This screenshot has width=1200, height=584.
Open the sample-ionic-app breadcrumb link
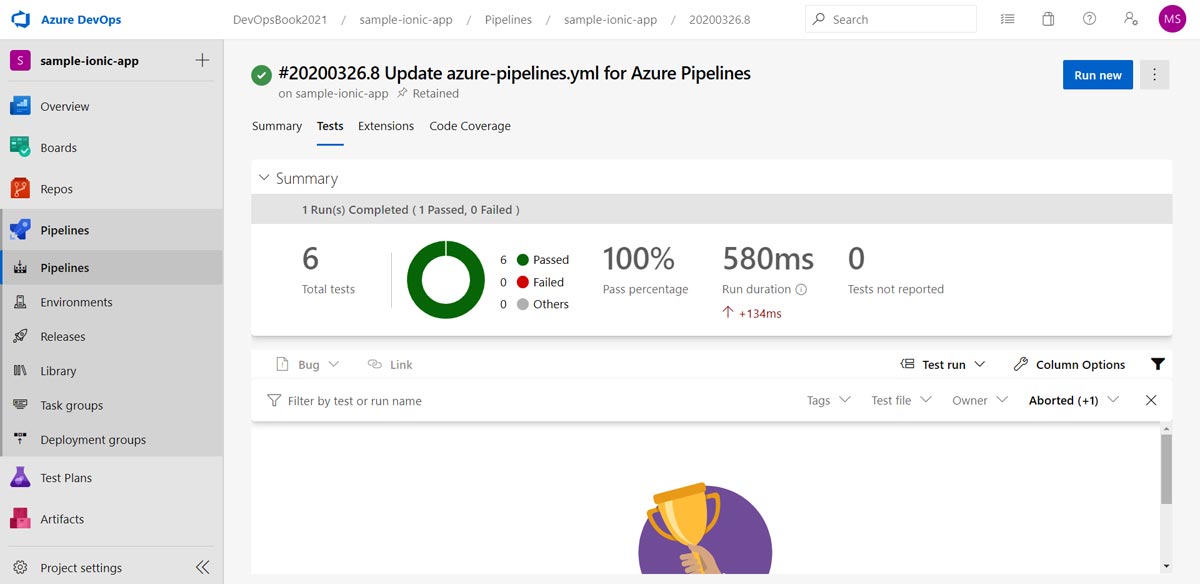click(x=406, y=18)
